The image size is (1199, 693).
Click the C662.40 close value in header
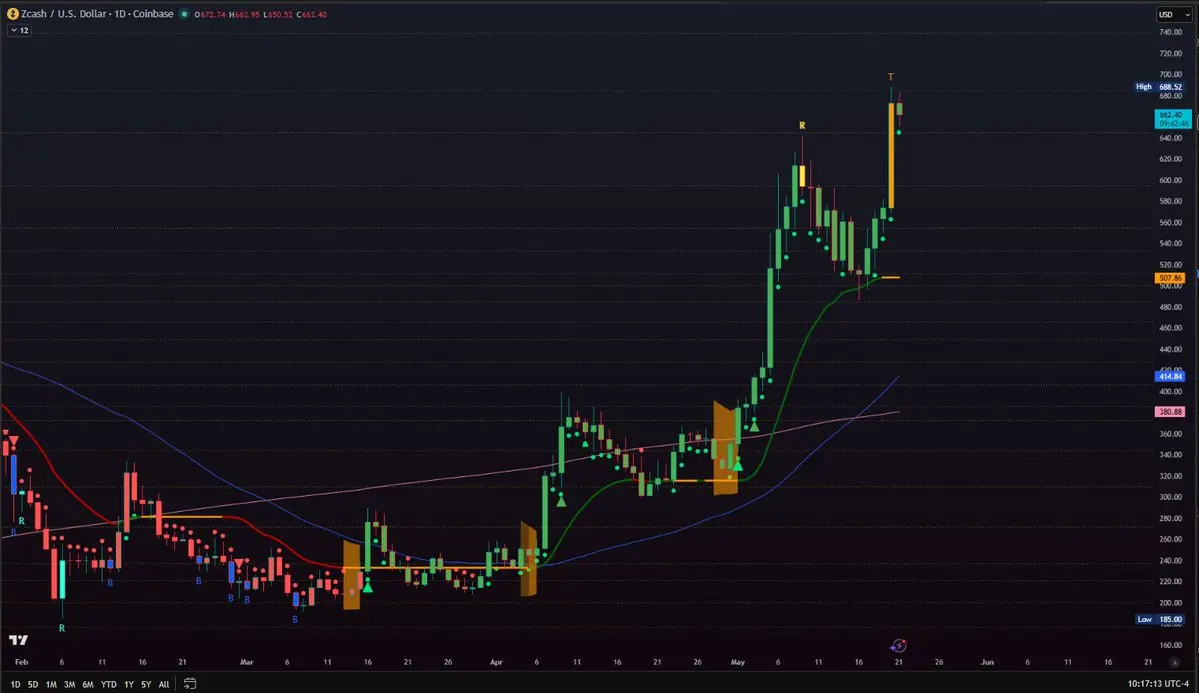point(311,15)
